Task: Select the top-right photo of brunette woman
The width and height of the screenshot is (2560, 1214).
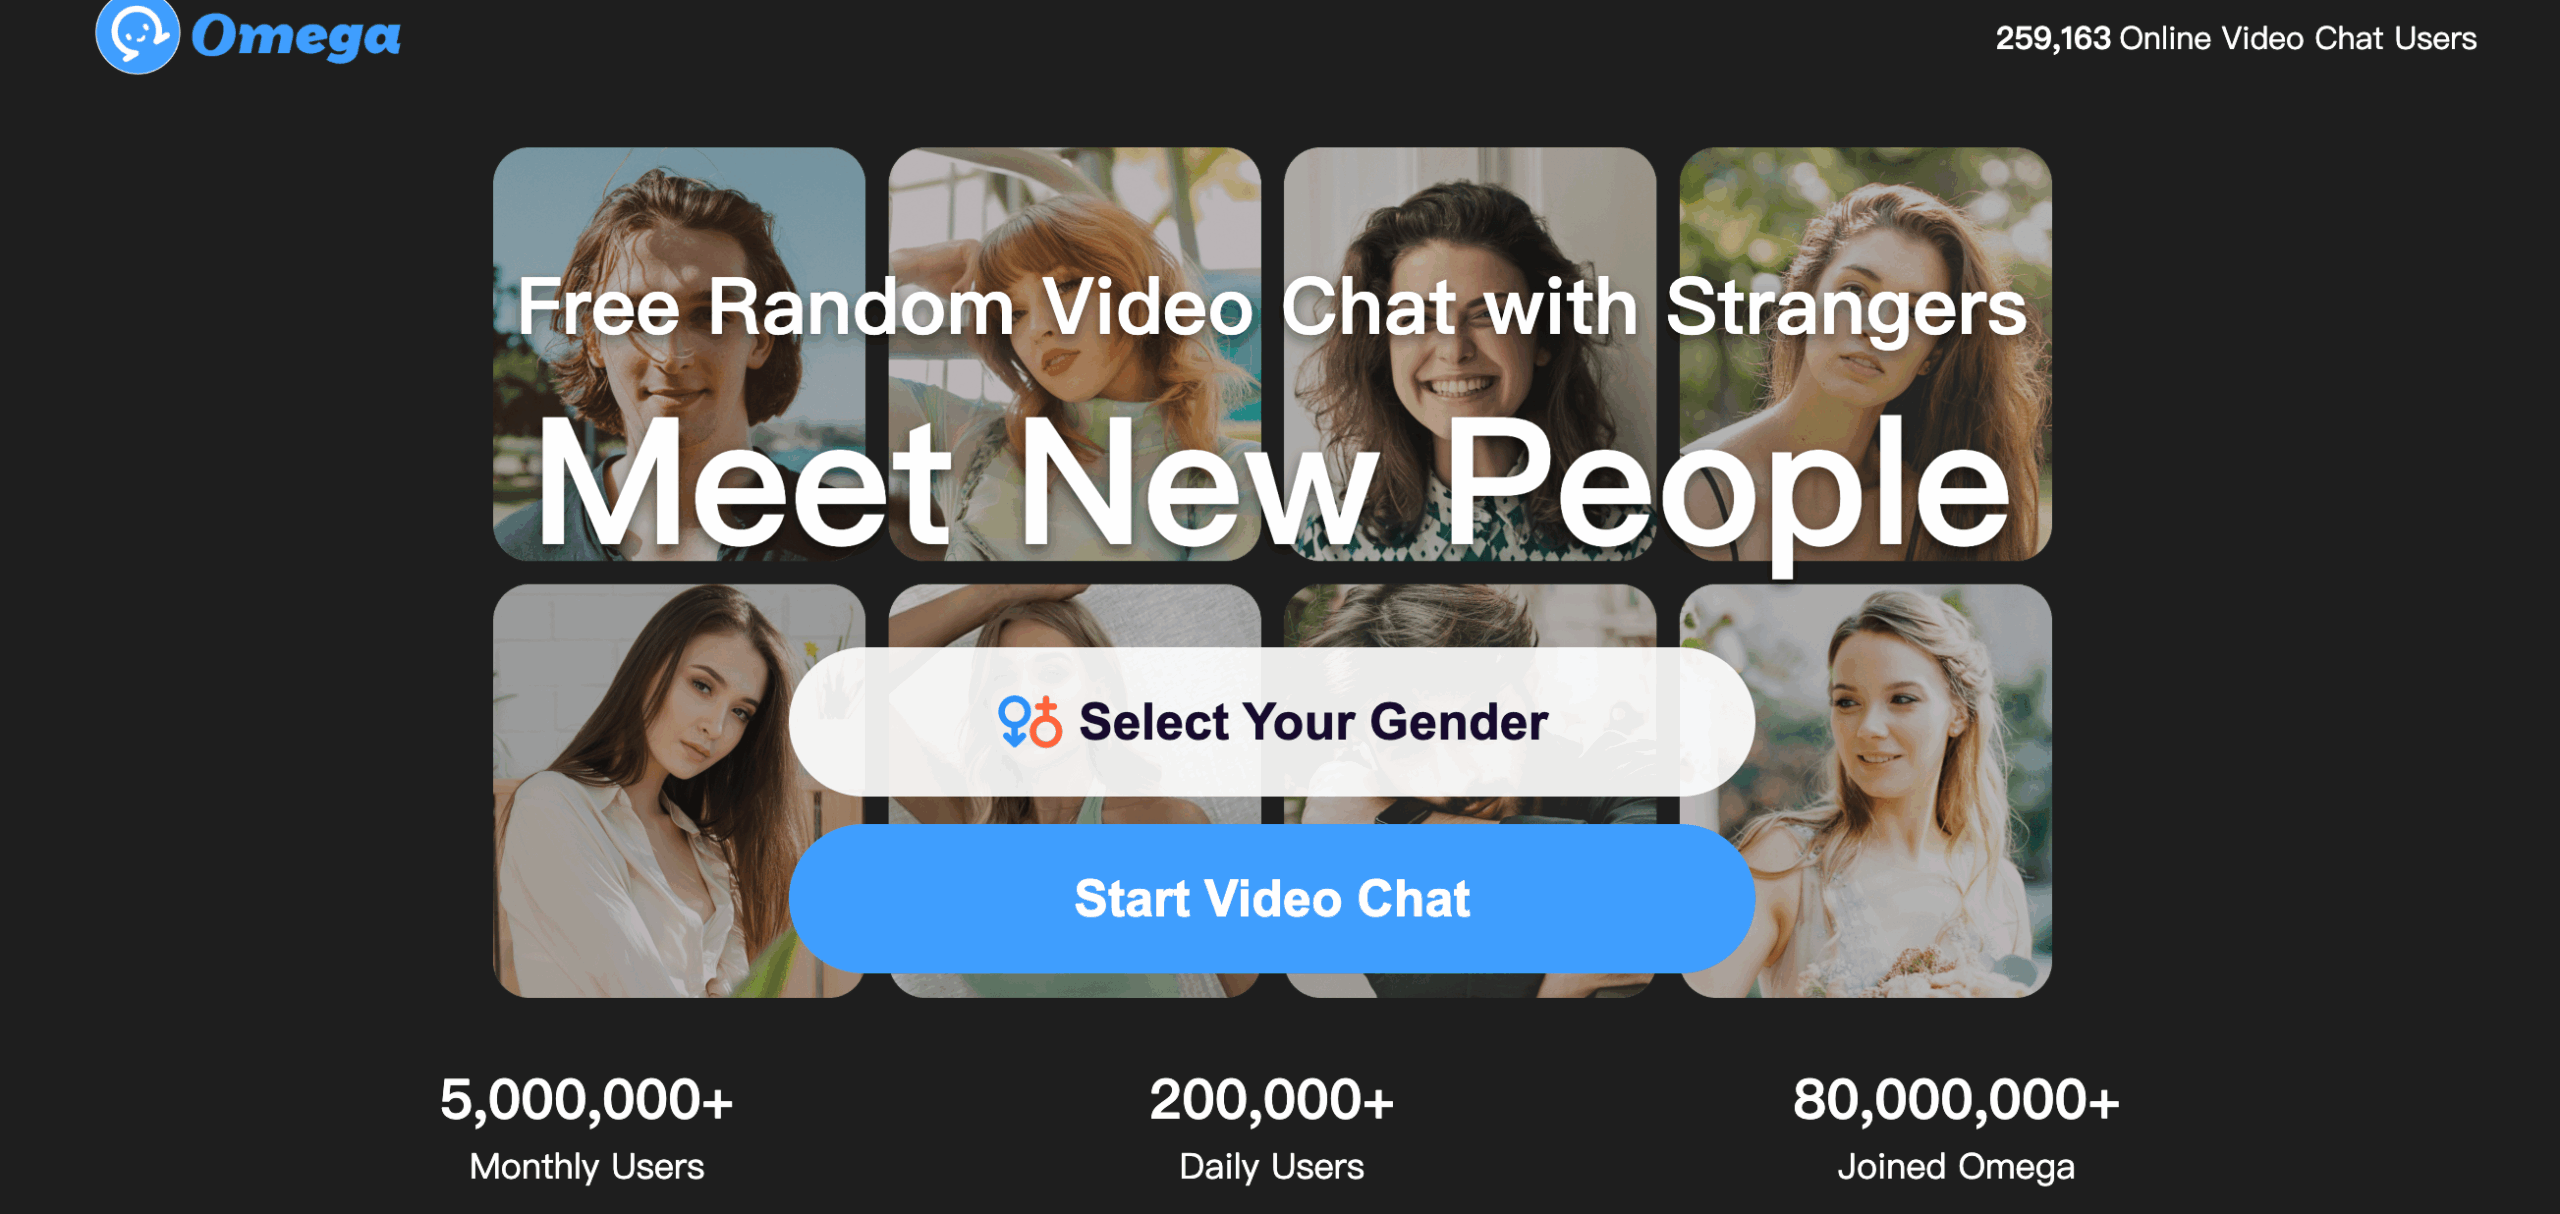Action: [x=1865, y=353]
